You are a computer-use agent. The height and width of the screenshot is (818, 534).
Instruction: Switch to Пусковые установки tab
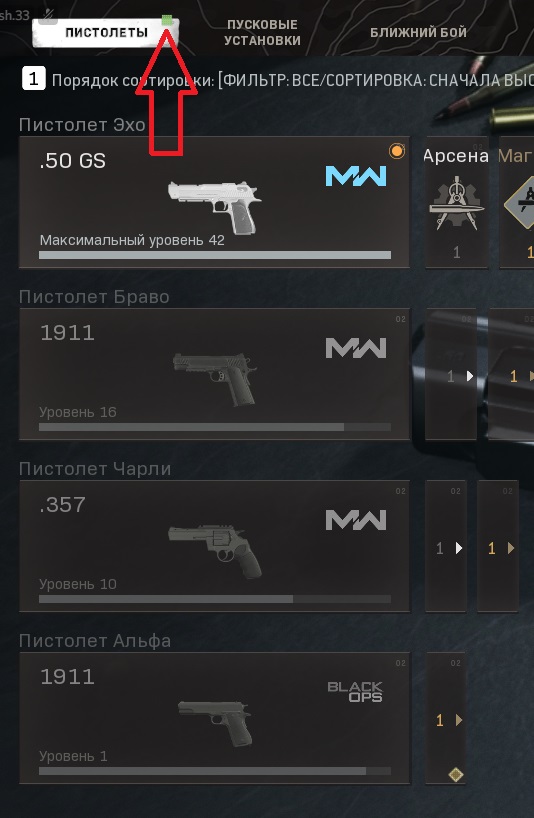coord(262,32)
